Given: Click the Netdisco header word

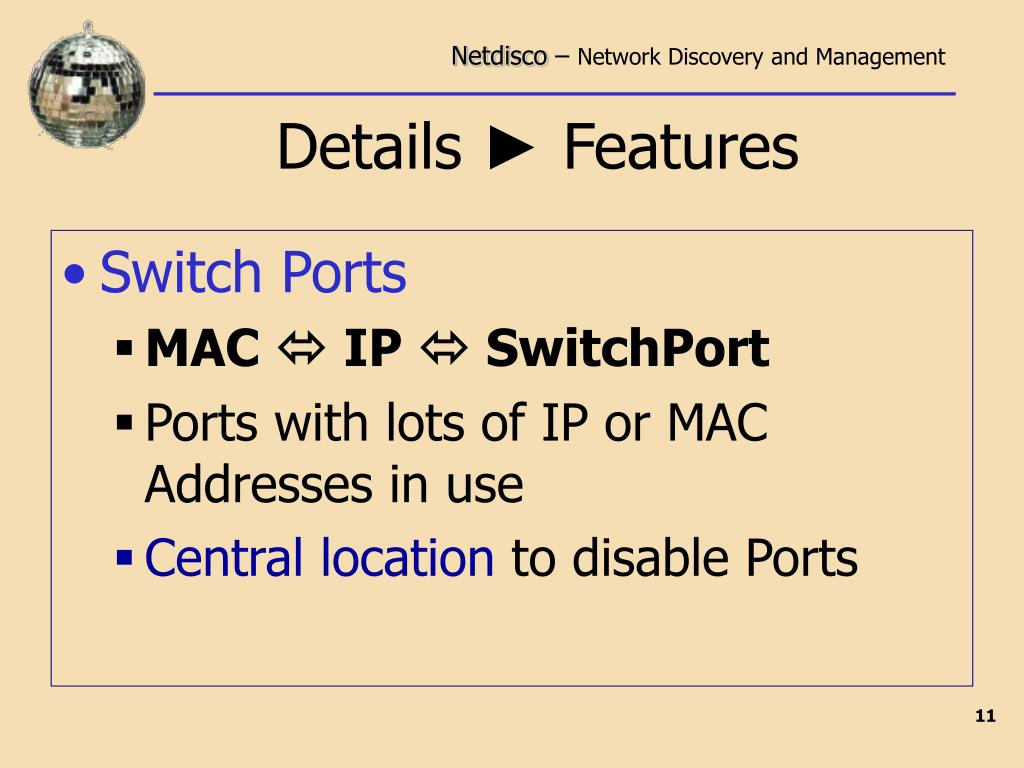Looking at the screenshot, I should pos(499,56).
